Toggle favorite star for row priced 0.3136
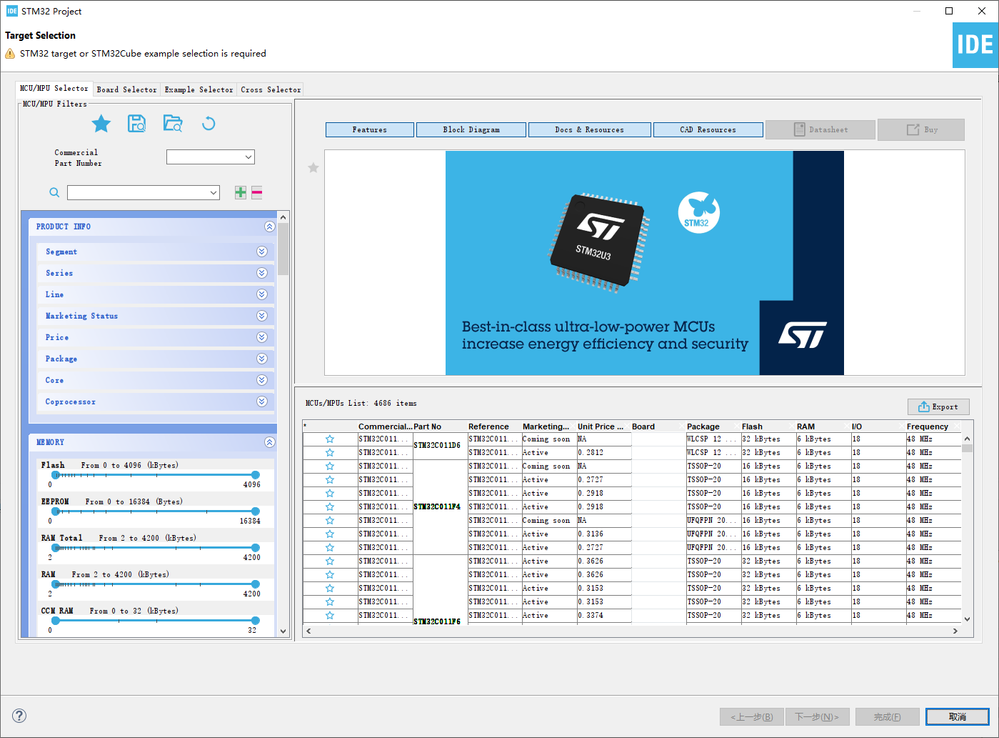This screenshot has height=738, width=999. coord(329,534)
